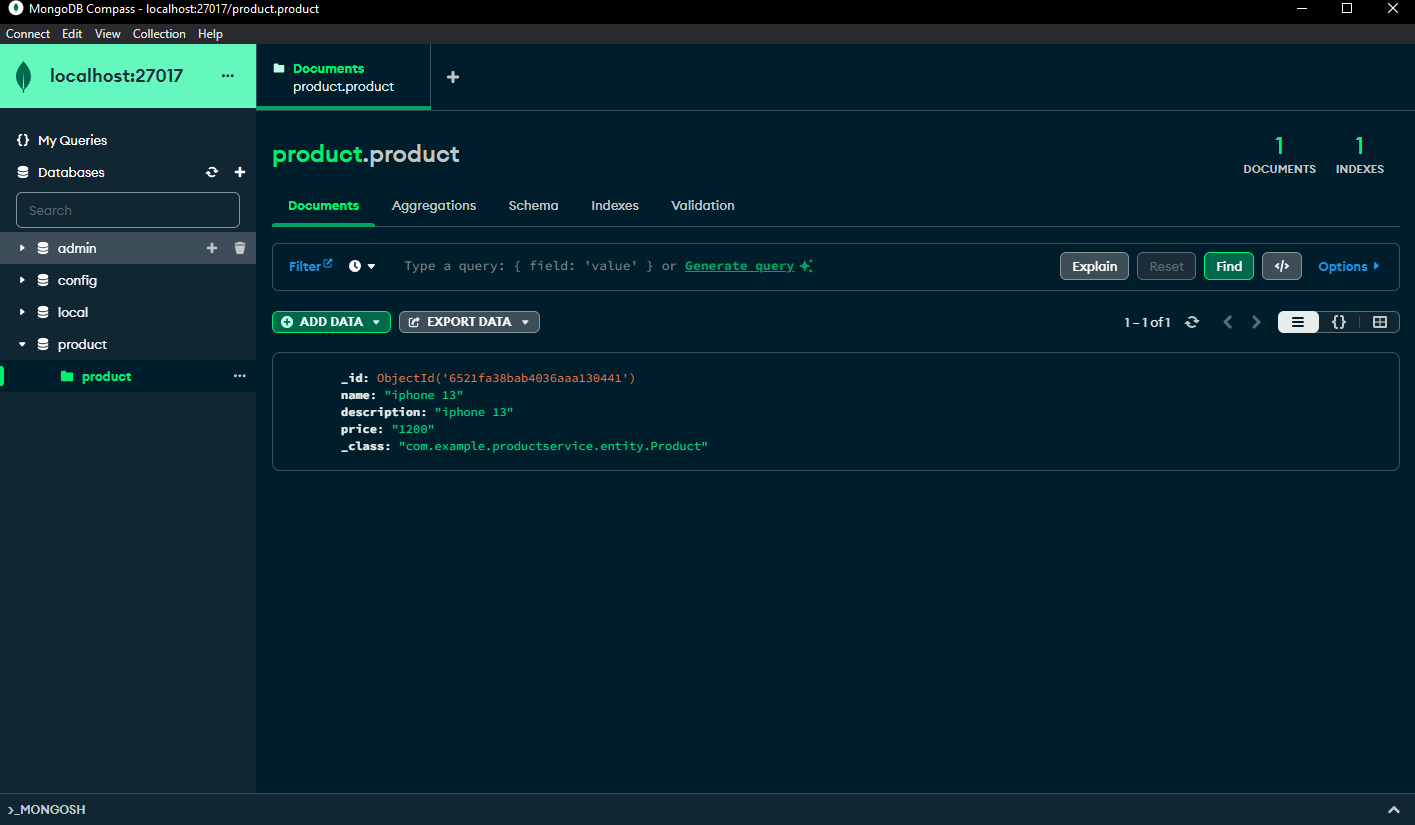Create a new database with the plus icon
Image resolution: width=1415 pixels, height=825 pixels.
[x=240, y=172]
